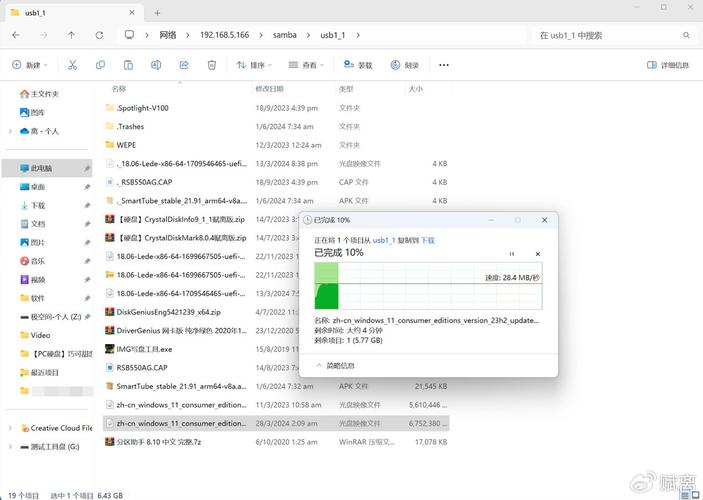Refresh the current folder view

[x=99, y=35]
